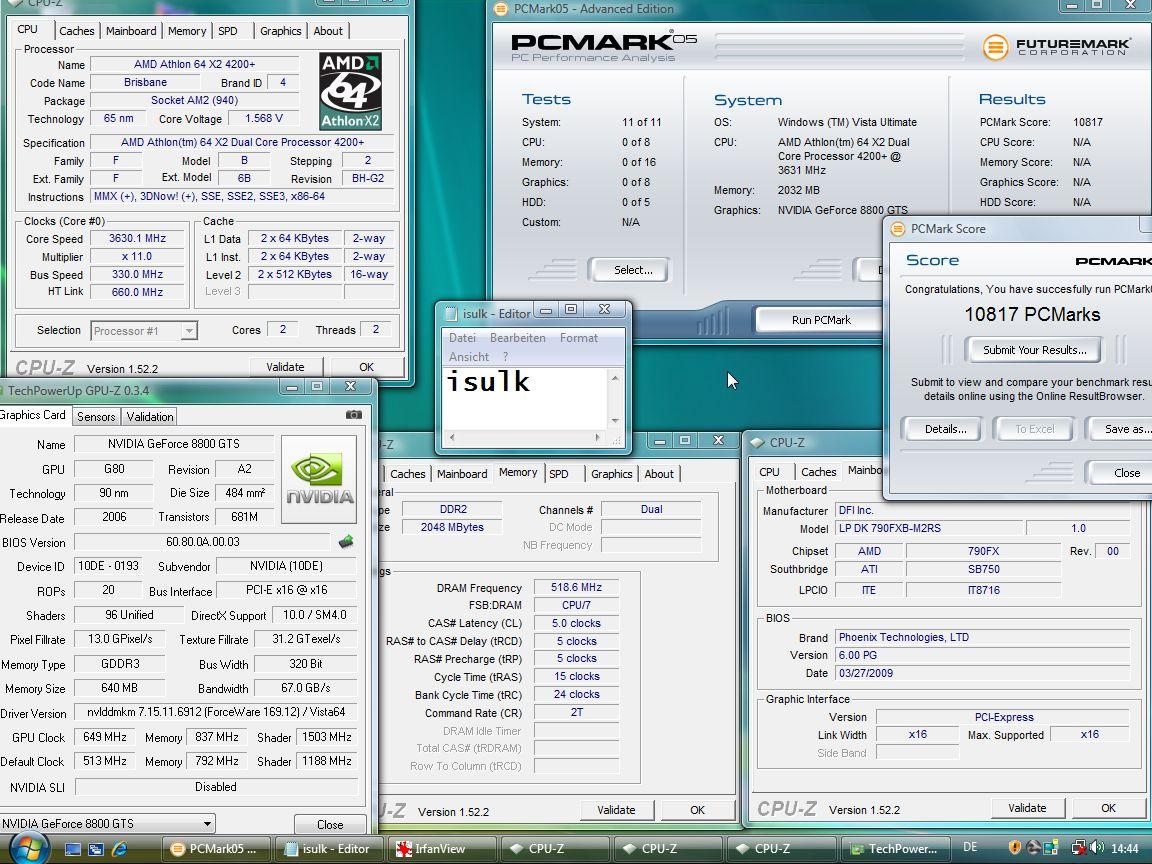This screenshot has height=864, width=1152.
Task: Click the volume icon in system tray
Action: tap(1097, 848)
